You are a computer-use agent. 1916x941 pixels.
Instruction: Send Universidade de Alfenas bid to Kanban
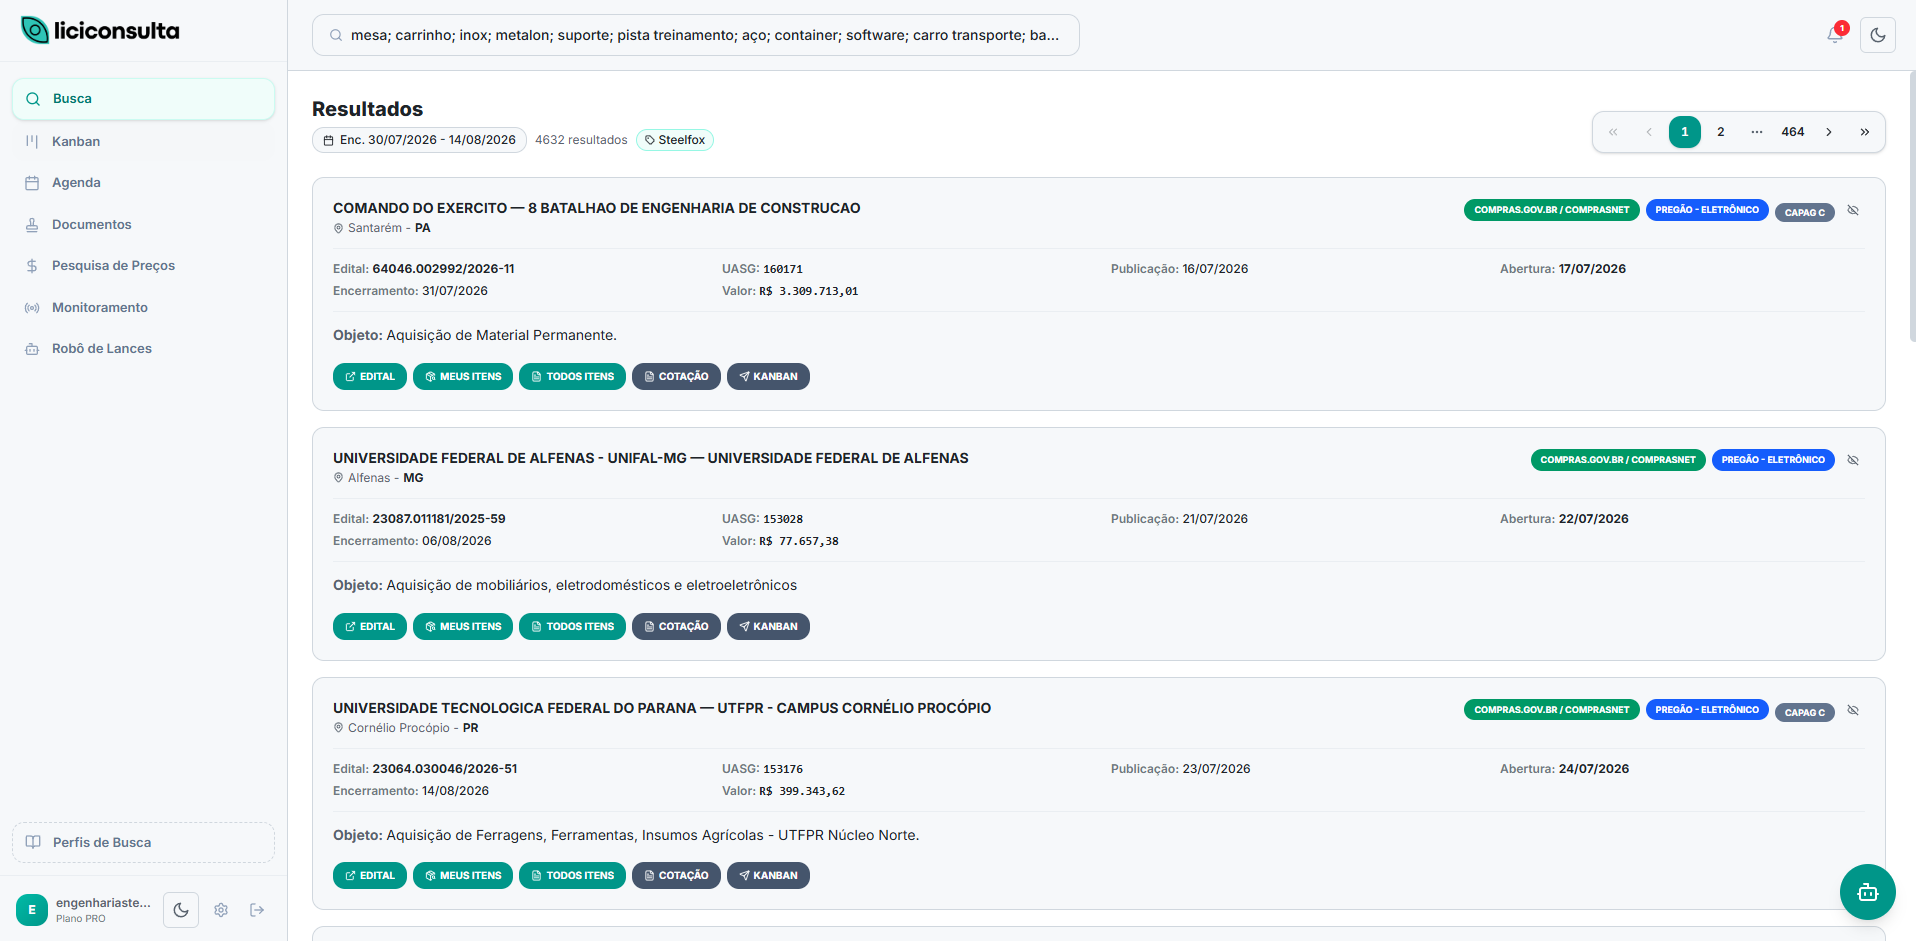[x=768, y=627]
